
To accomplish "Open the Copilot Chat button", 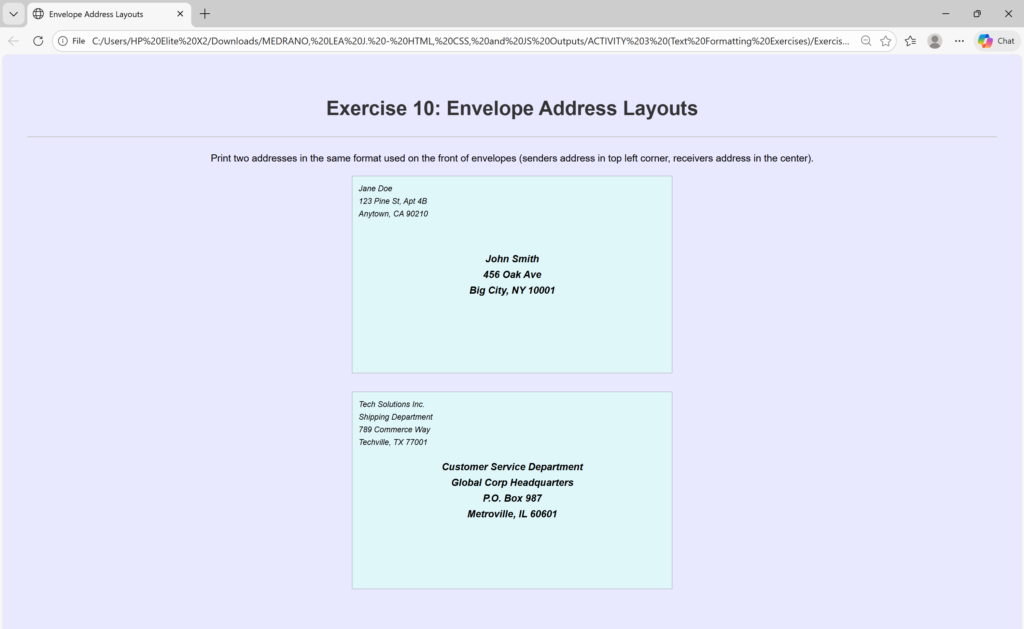I will [996, 41].
